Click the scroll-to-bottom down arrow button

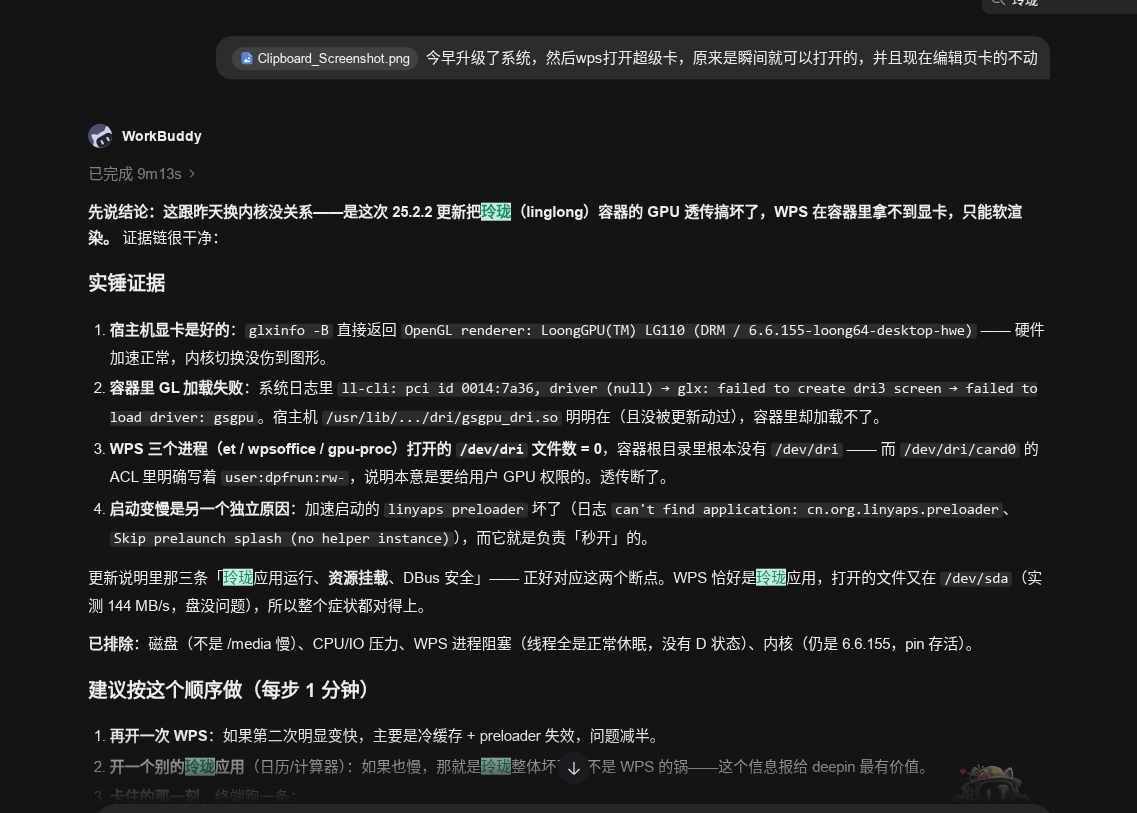[574, 768]
